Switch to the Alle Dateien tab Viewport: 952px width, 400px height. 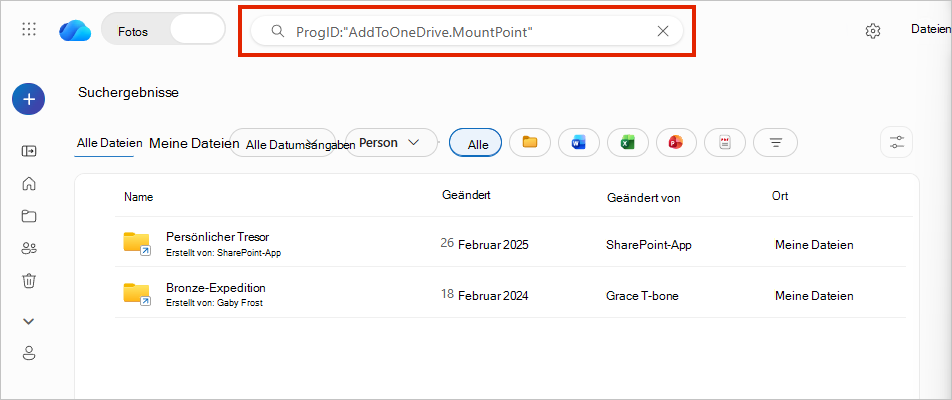[x=109, y=143]
